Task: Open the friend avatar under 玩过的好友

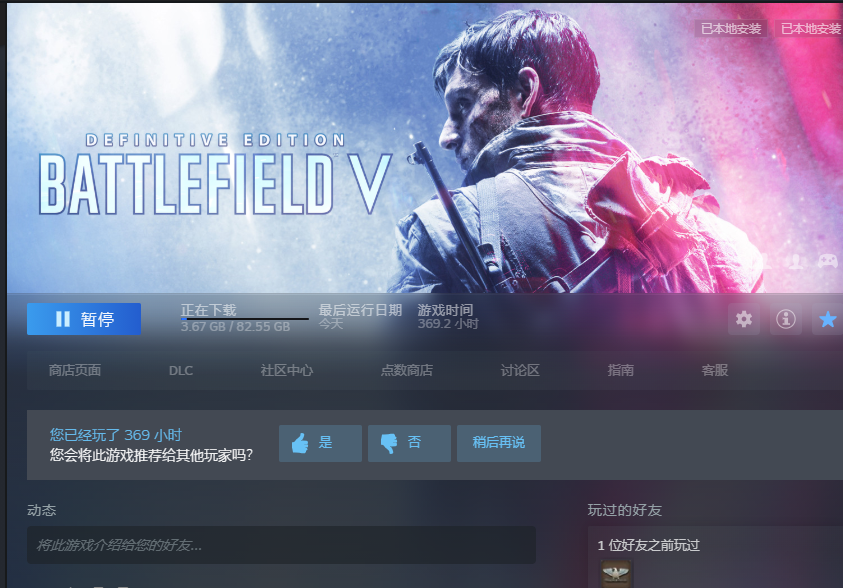Action: pos(616,573)
